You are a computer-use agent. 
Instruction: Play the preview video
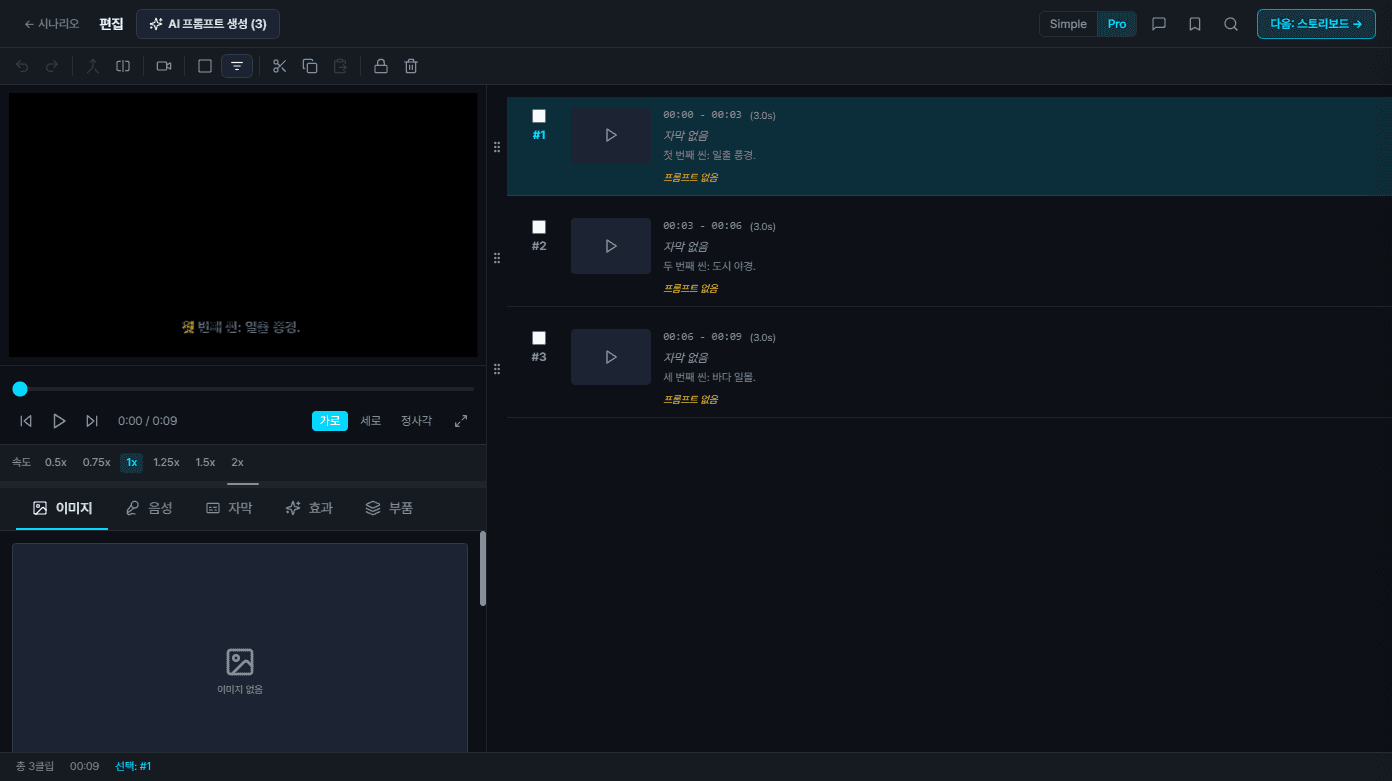point(59,421)
